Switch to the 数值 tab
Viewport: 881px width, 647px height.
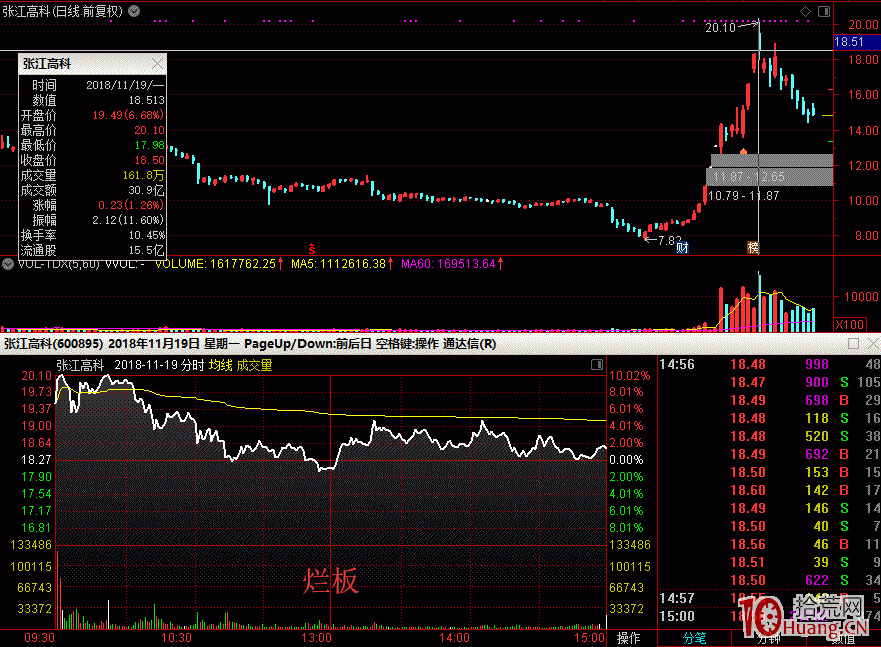pyautogui.click(x=843, y=639)
